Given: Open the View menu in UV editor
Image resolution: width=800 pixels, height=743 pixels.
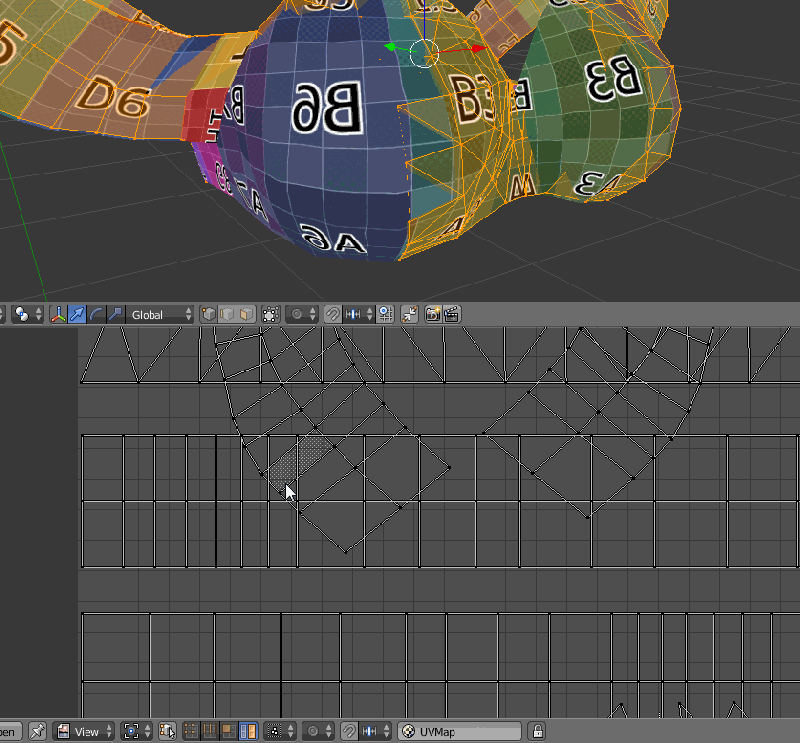Looking at the screenshot, I should point(85,730).
